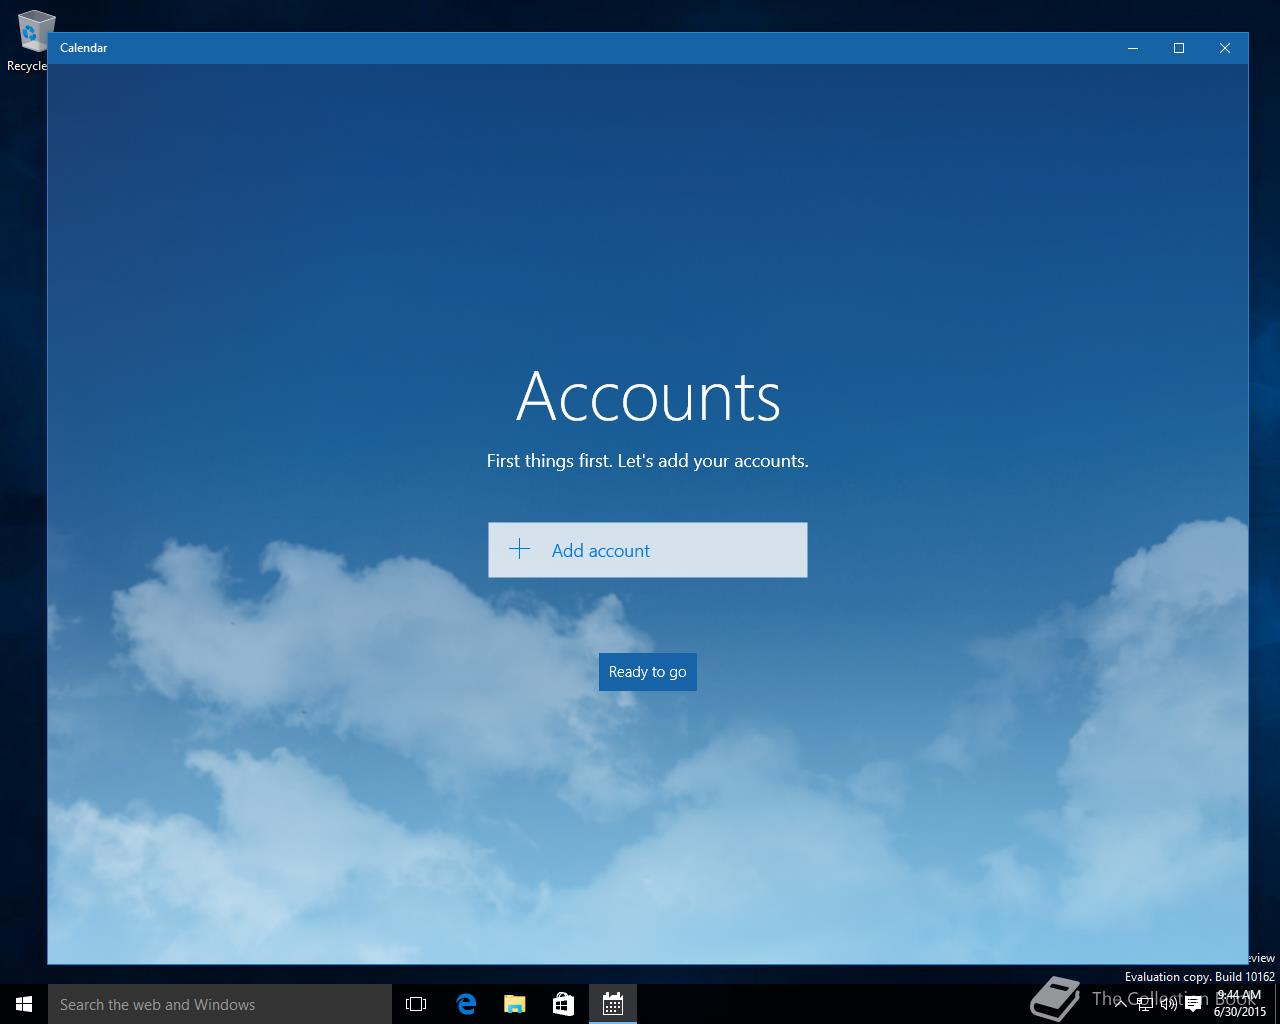Image resolution: width=1280 pixels, height=1024 pixels.
Task: Open File Explorer from the taskbar
Action: tap(514, 1004)
